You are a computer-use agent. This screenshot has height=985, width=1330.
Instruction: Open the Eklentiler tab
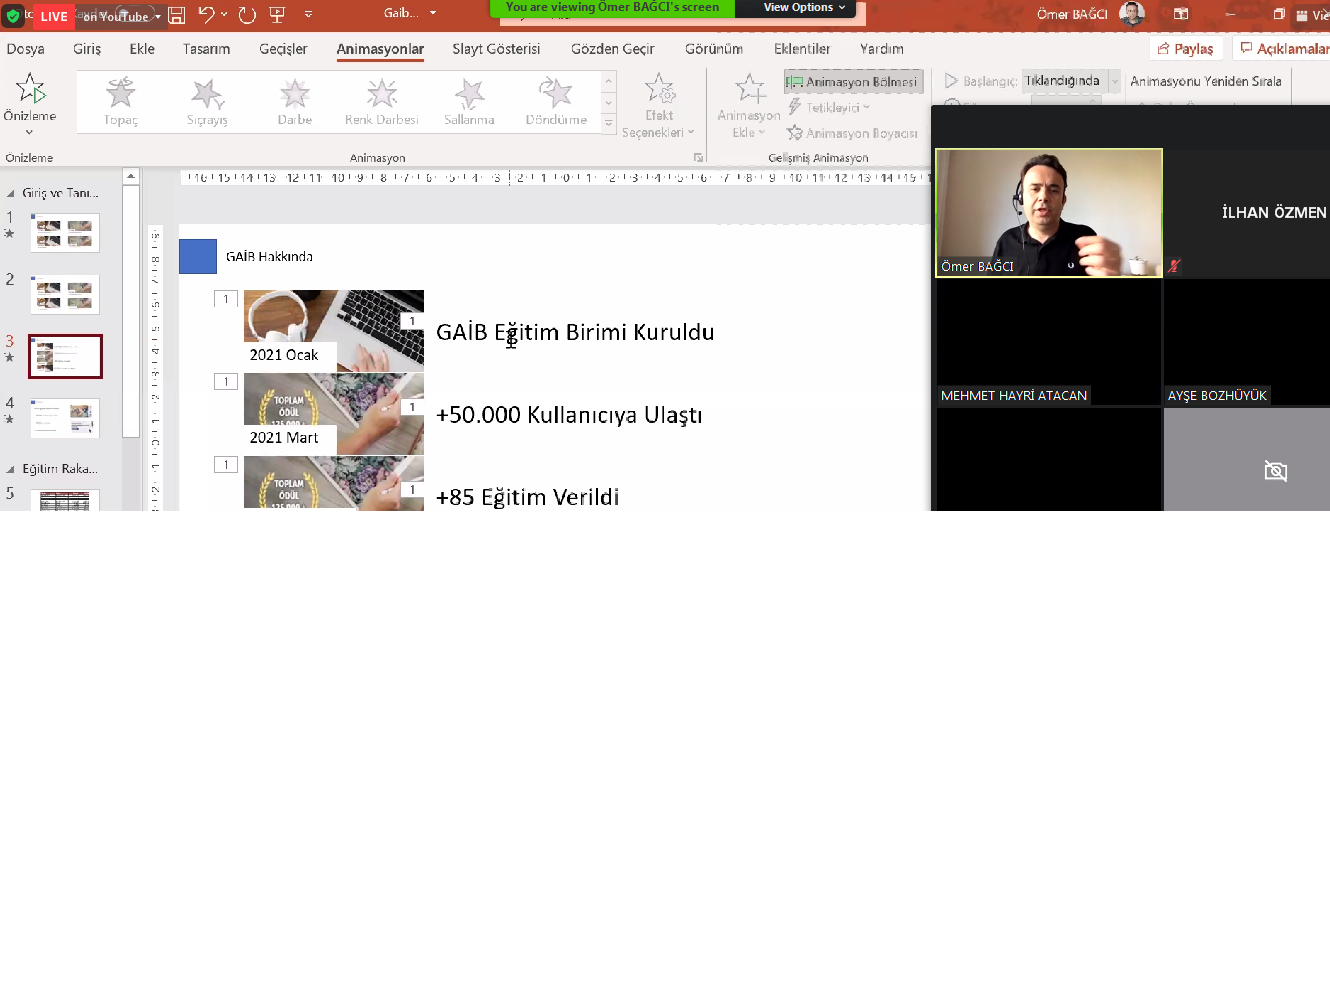click(x=802, y=49)
